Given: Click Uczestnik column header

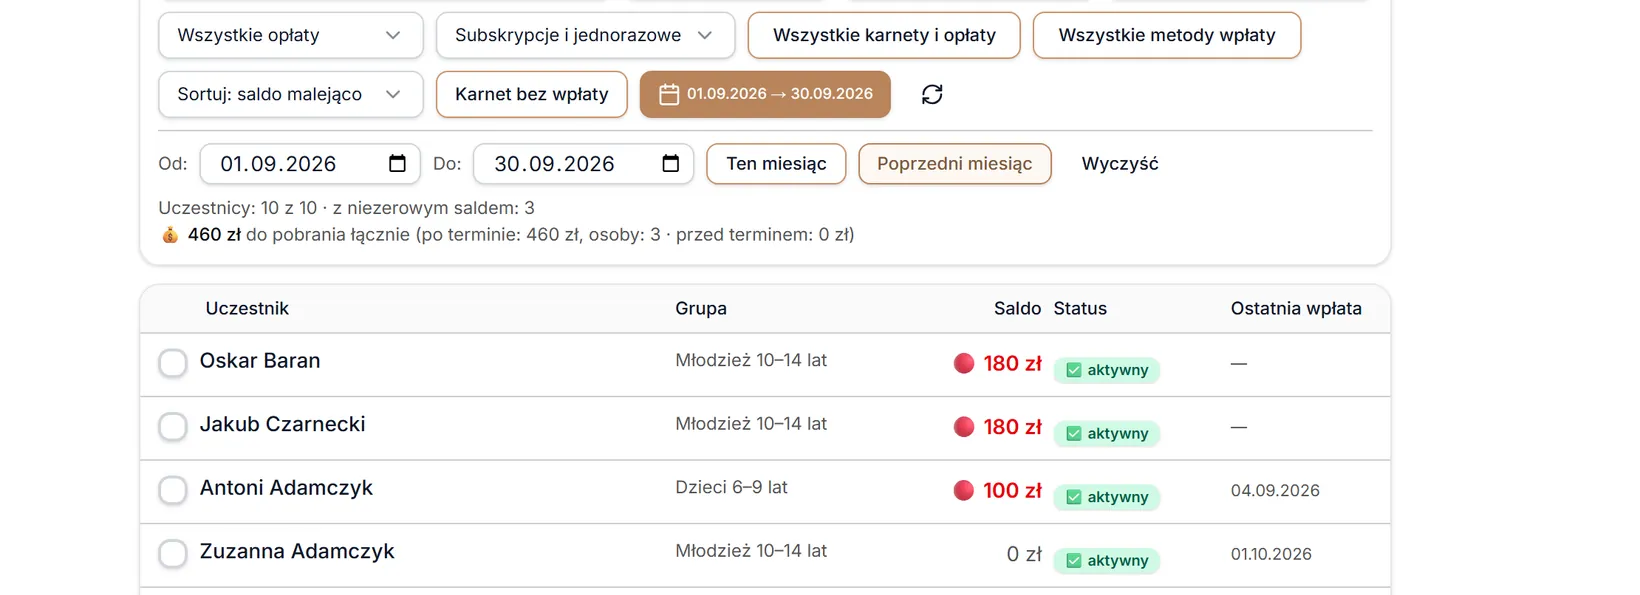Looking at the screenshot, I should tap(247, 309).
